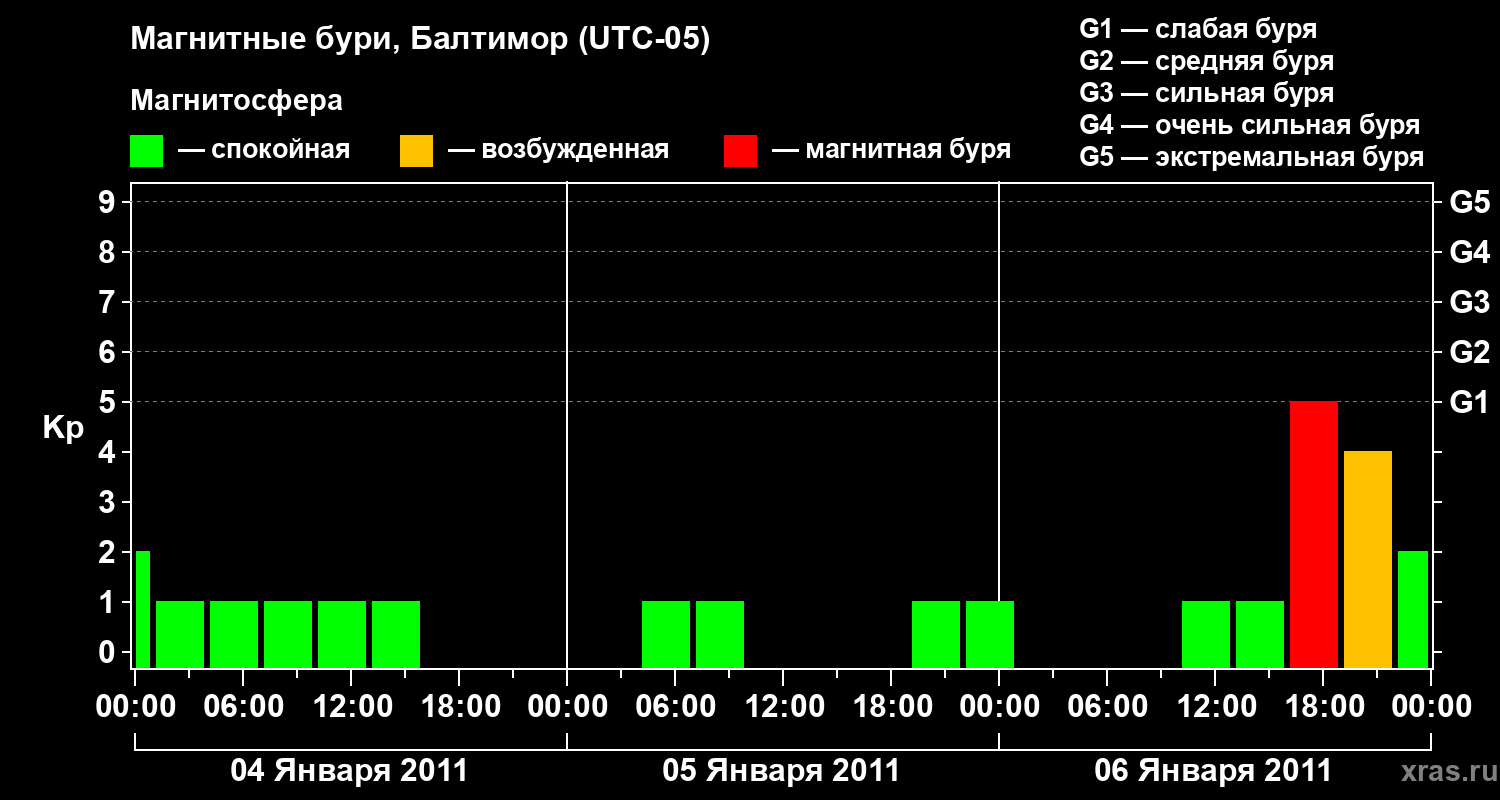
Task: Click the last green Kp 2 bar on 06 January
Action: pos(1413,609)
